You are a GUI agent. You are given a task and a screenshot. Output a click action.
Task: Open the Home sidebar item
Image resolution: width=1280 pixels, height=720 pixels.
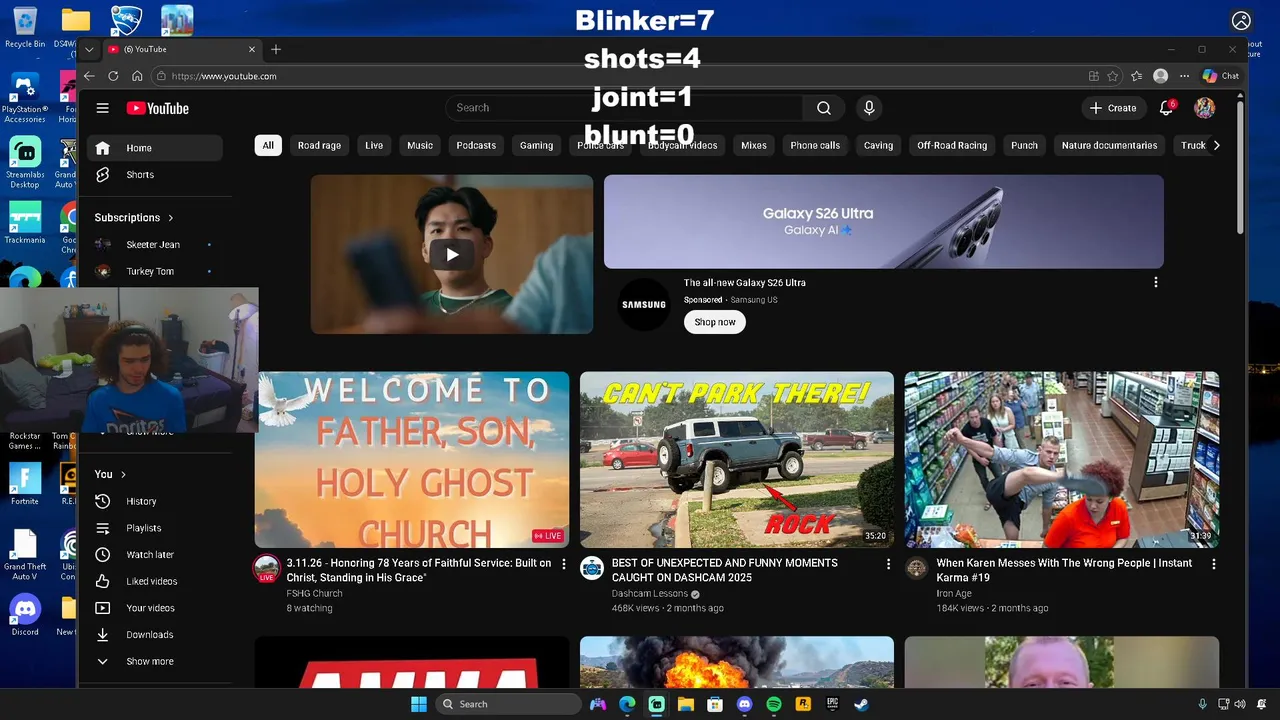click(x=155, y=148)
